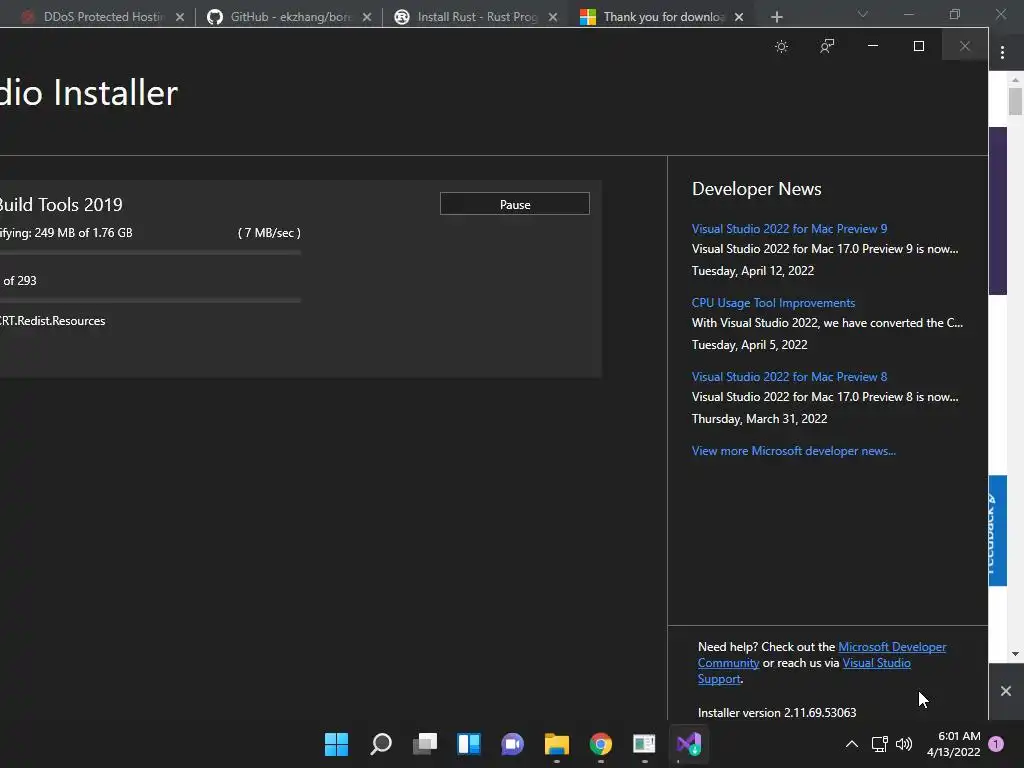The width and height of the screenshot is (1024, 768).
Task: Open the Chrome three-dot menu
Action: [x=1002, y=52]
